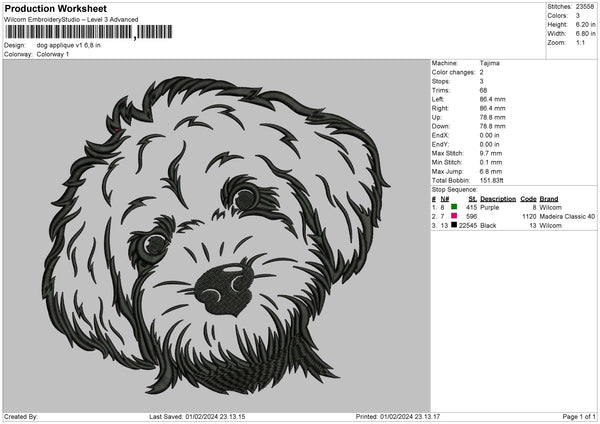Screen dimensions: 600x424
Task: Click the 'Colorway 1' value
Action: 53,54
